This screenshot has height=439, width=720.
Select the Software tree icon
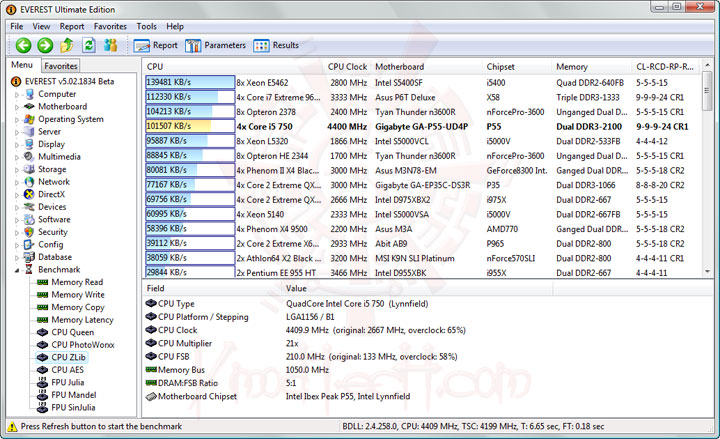click(29, 220)
